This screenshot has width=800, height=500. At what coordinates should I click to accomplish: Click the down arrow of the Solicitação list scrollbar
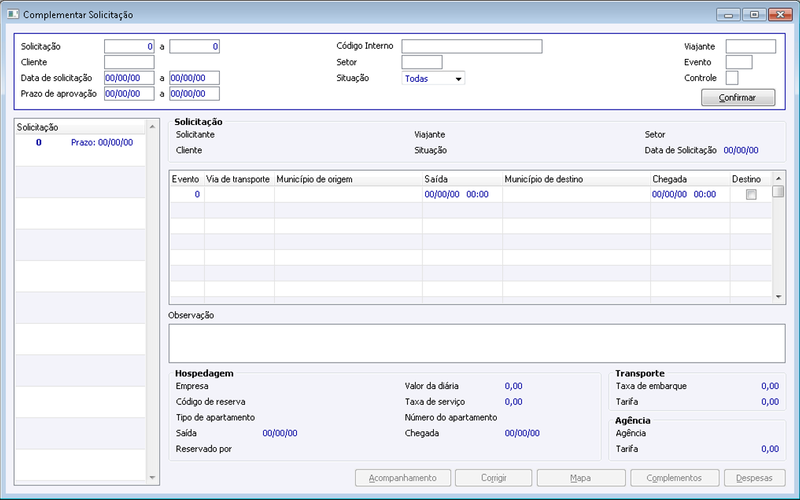point(152,478)
